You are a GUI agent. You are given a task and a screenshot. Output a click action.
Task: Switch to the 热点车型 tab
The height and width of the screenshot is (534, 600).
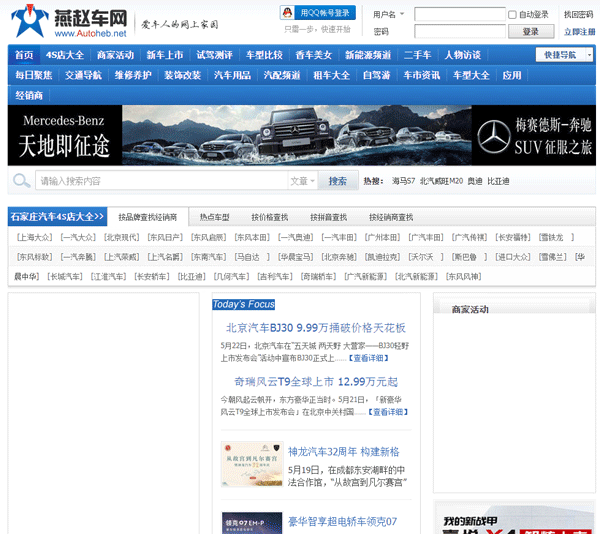[x=215, y=217]
